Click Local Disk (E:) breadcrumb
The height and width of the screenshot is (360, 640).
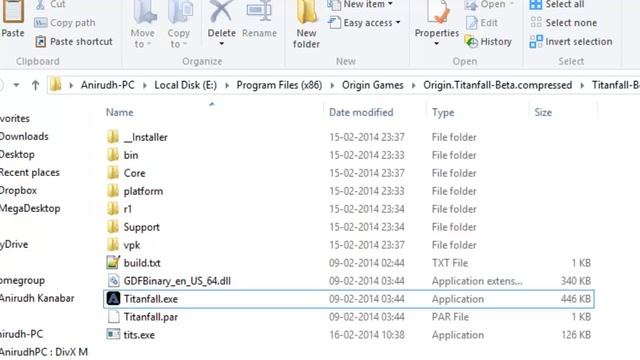185,85
